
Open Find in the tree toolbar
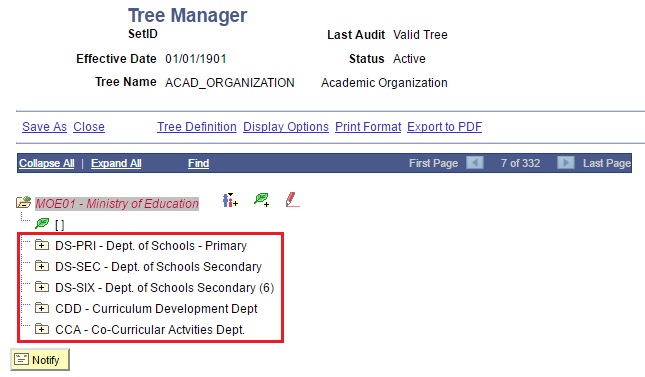pos(199,163)
